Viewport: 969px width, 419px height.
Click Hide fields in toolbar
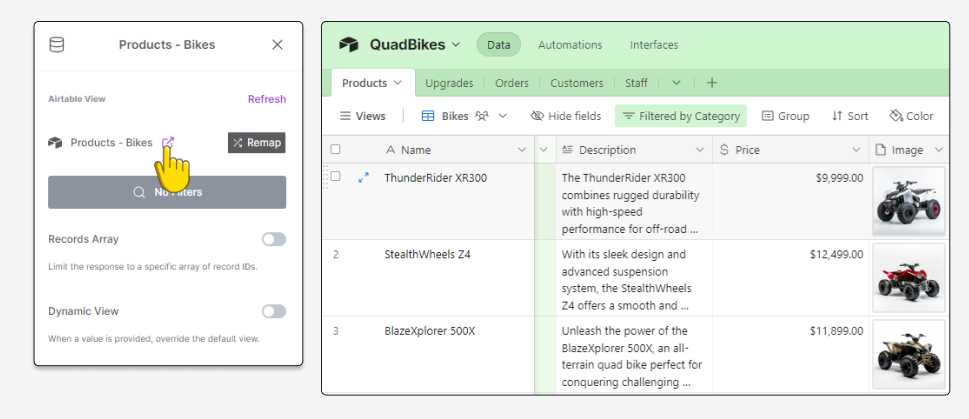pos(565,116)
